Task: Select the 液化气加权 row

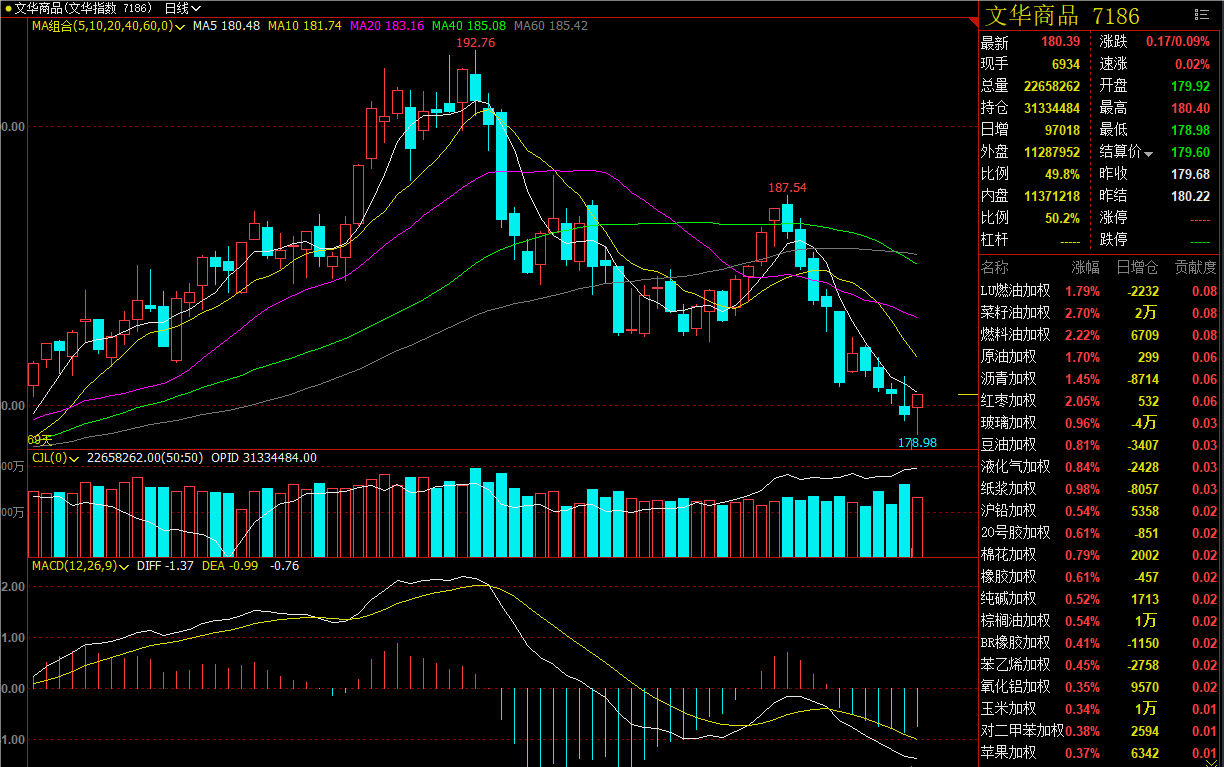Action: [x=1099, y=467]
